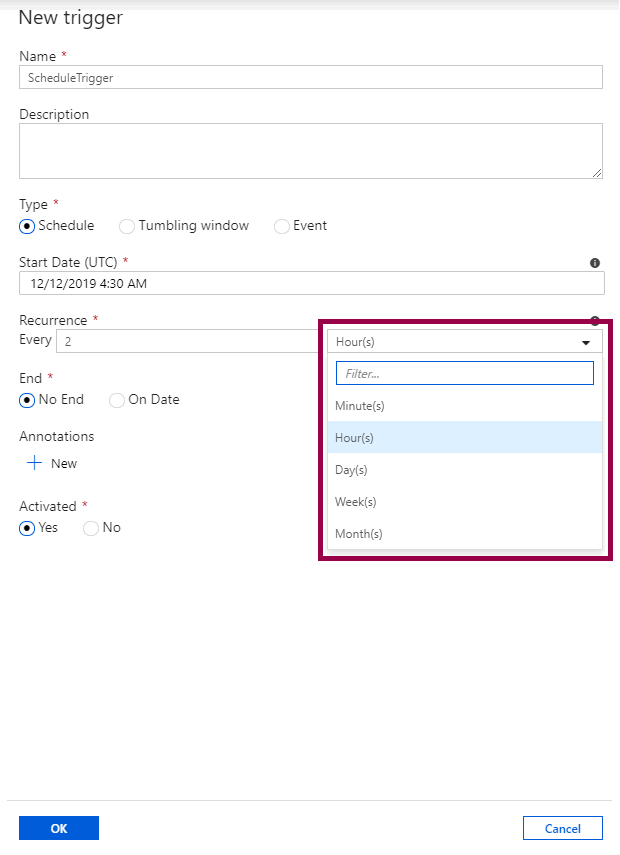Click the Start Date info icon

pos(595,263)
